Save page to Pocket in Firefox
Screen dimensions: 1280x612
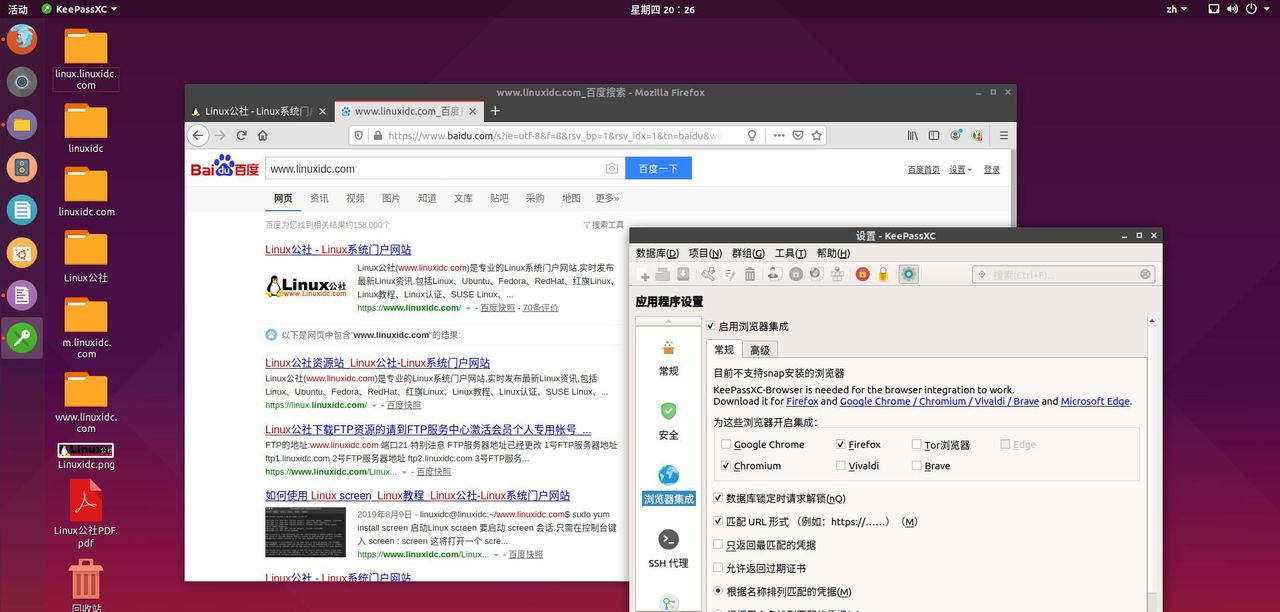click(x=798, y=135)
